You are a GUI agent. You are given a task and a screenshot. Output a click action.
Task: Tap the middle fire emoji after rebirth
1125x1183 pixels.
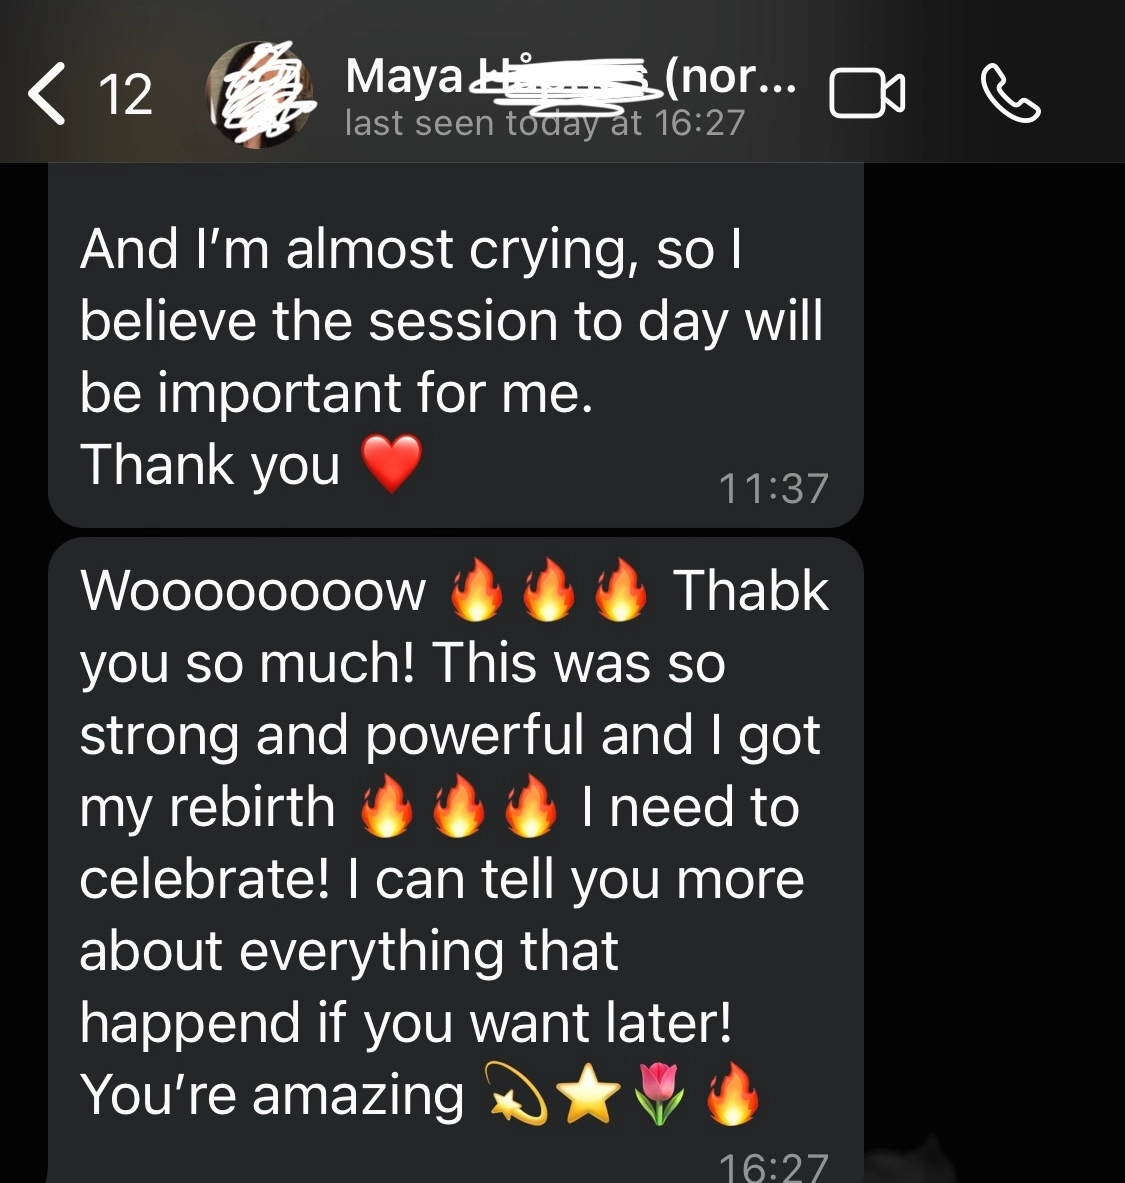pos(459,806)
